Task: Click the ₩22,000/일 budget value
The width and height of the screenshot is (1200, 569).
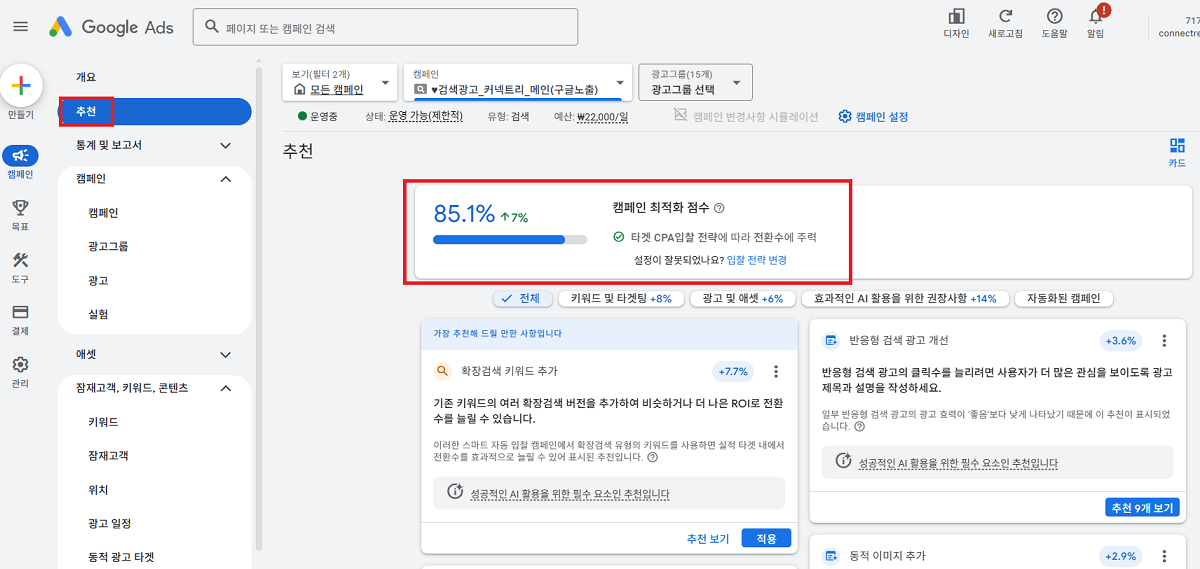Action: (x=603, y=116)
